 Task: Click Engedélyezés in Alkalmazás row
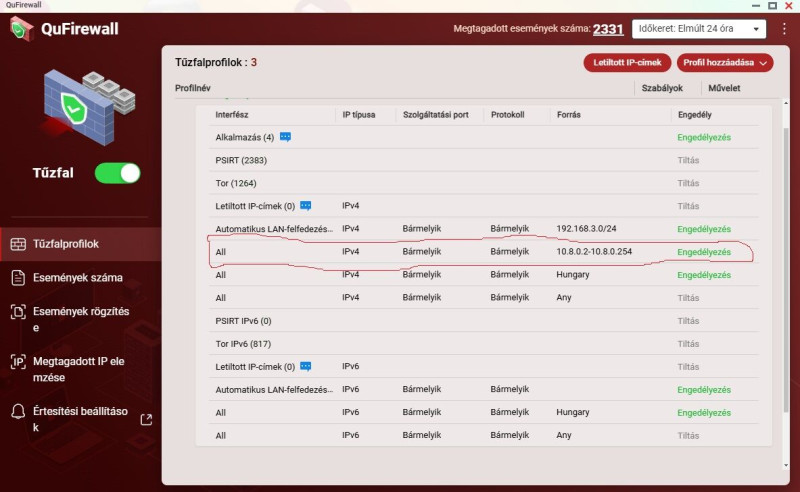(x=704, y=137)
